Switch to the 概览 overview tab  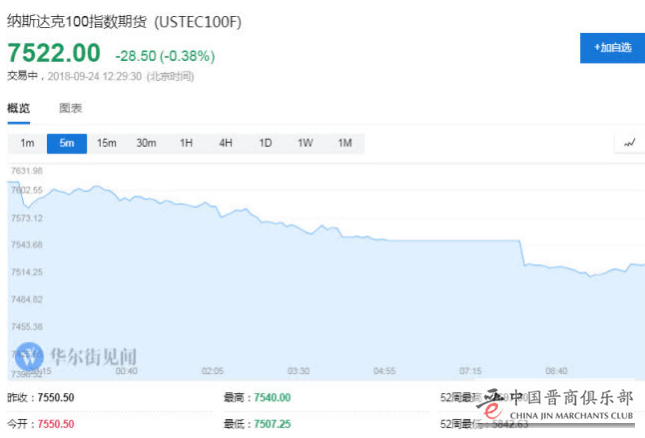point(18,108)
